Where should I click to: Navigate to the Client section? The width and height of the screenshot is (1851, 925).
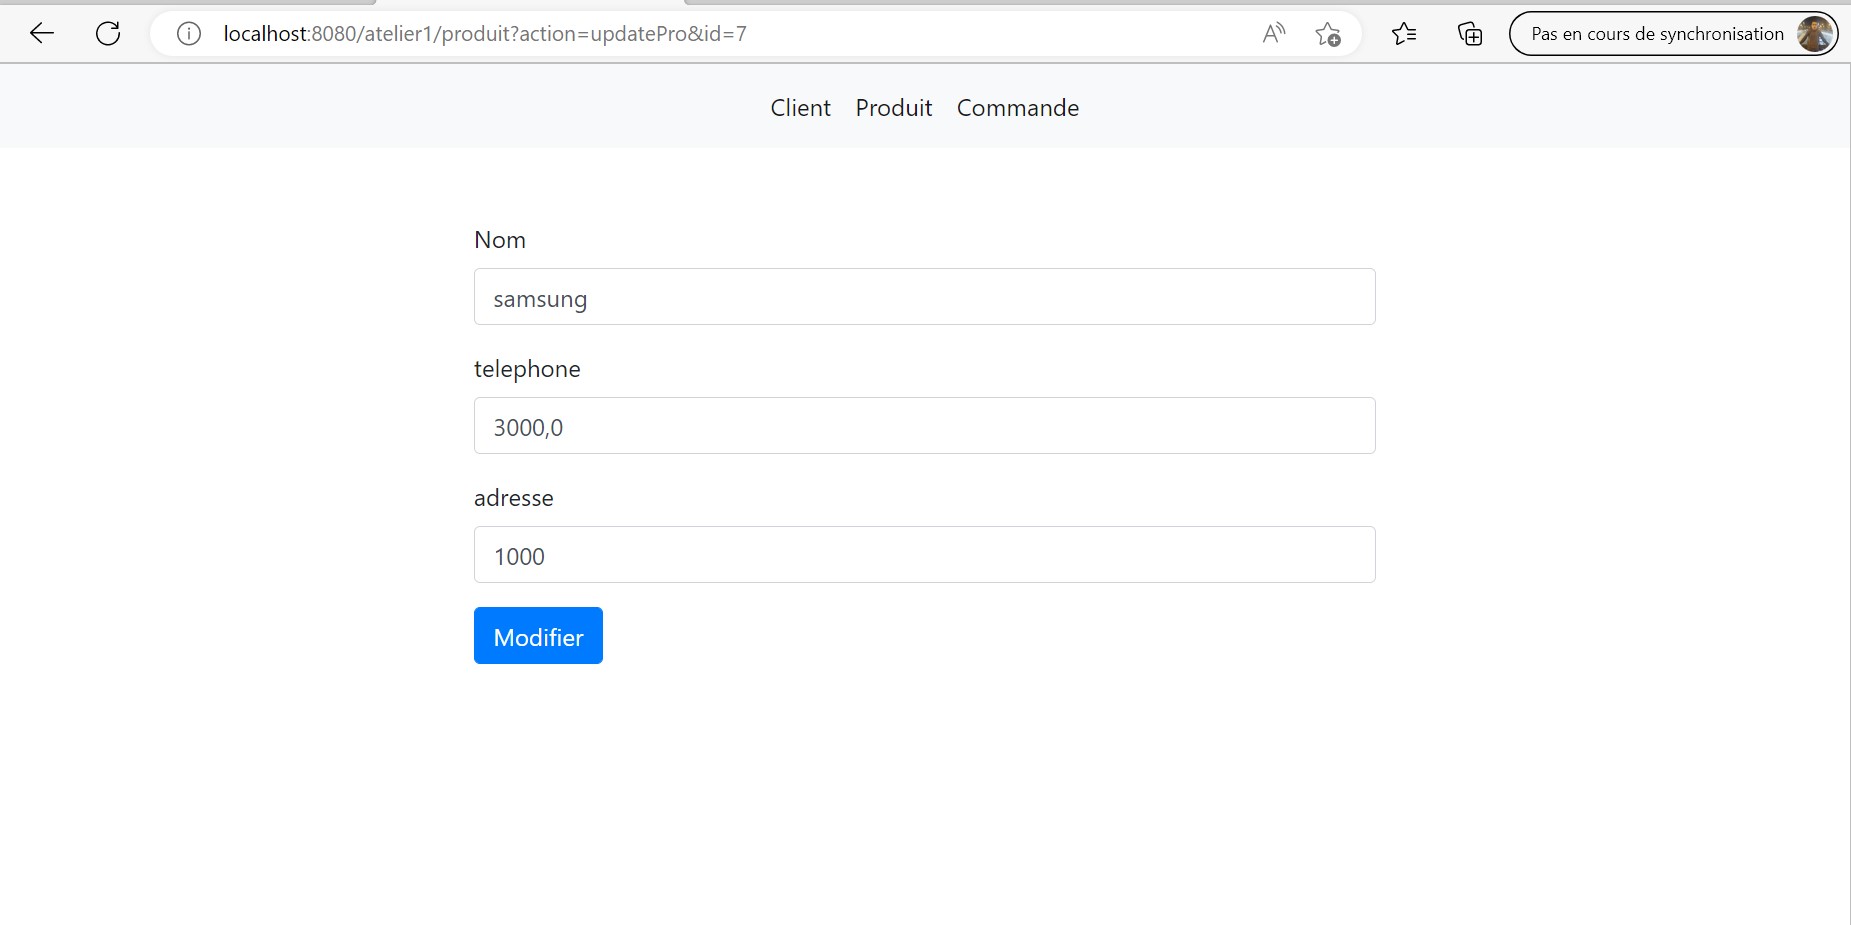click(x=800, y=108)
